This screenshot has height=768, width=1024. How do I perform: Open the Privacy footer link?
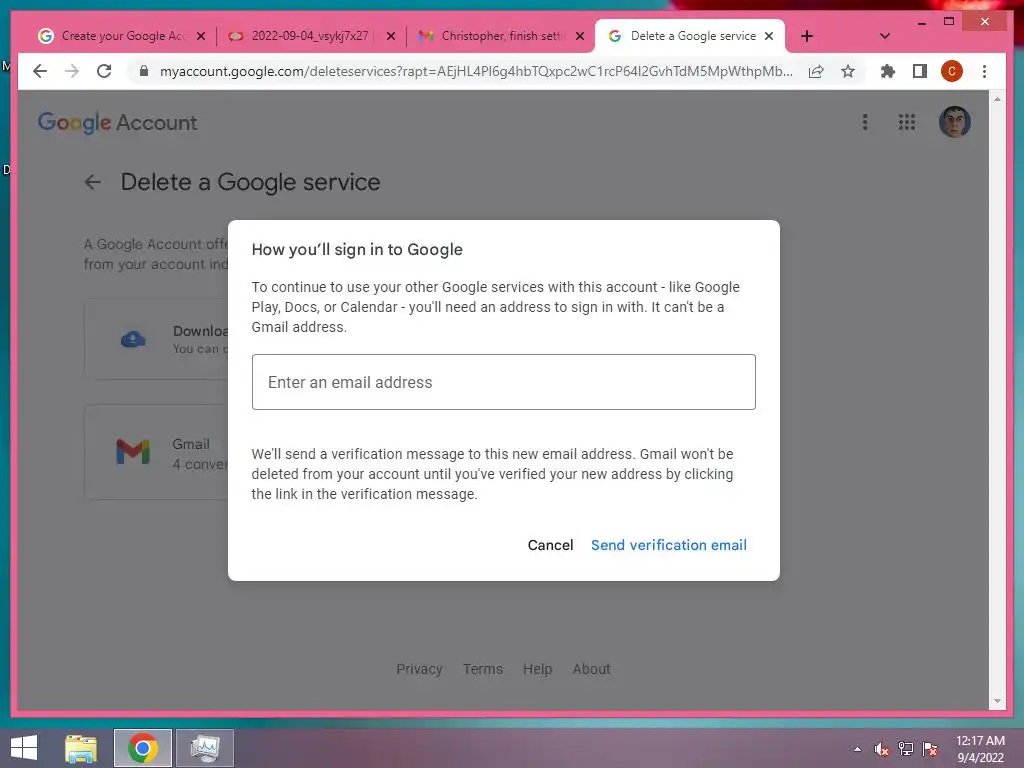coord(419,669)
